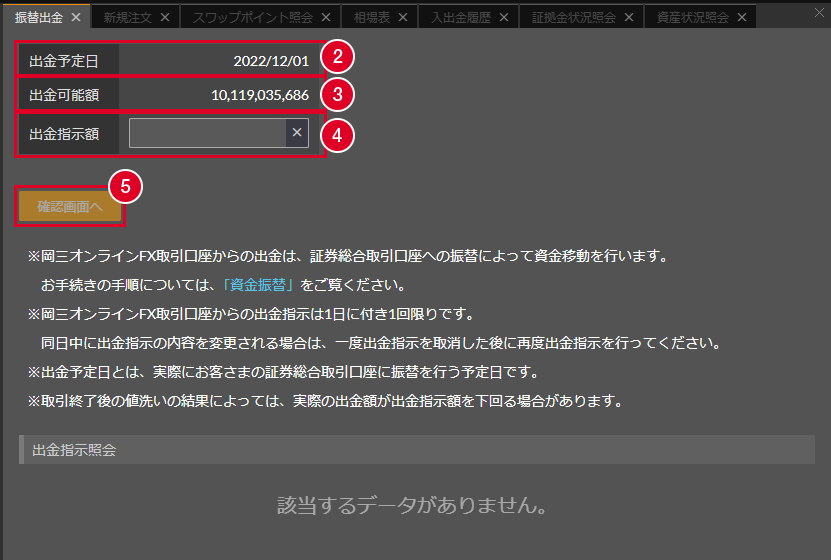Clear the 出金指示額 field with the X icon
The image size is (831, 560).
297,133
